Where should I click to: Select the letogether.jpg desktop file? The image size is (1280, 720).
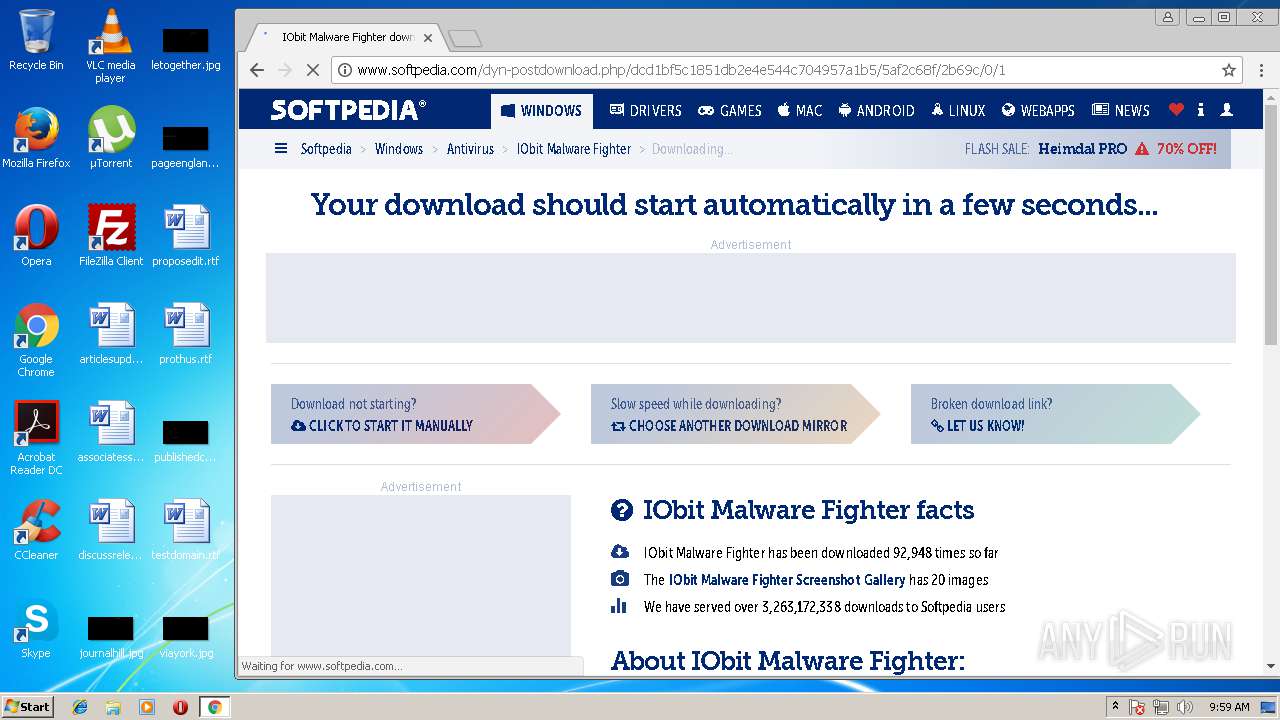click(x=185, y=47)
